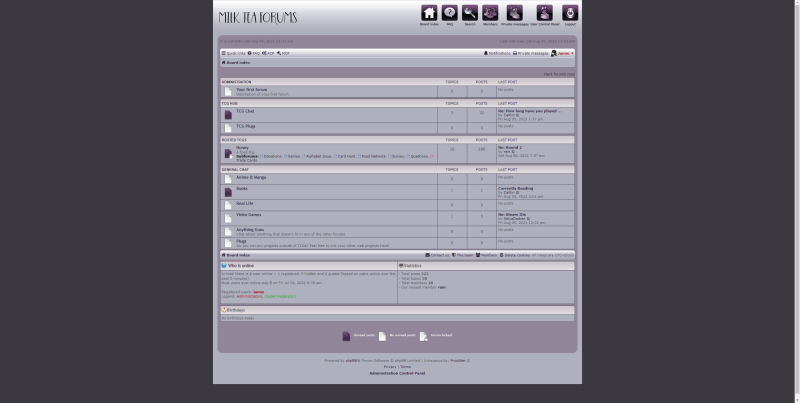Click the Birthdays cake icon
The image size is (800, 403).
click(x=224, y=310)
